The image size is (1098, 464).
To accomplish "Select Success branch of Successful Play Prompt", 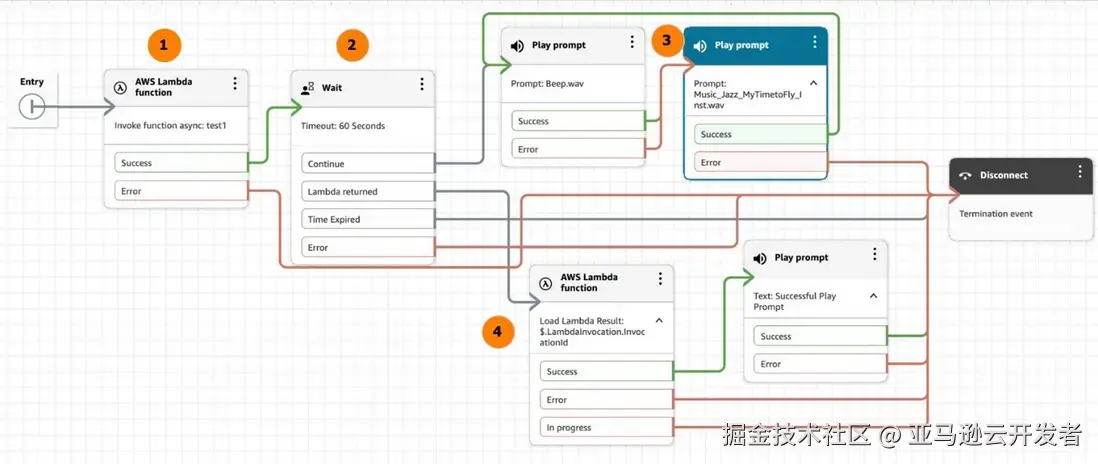I will pyautogui.click(x=821, y=337).
